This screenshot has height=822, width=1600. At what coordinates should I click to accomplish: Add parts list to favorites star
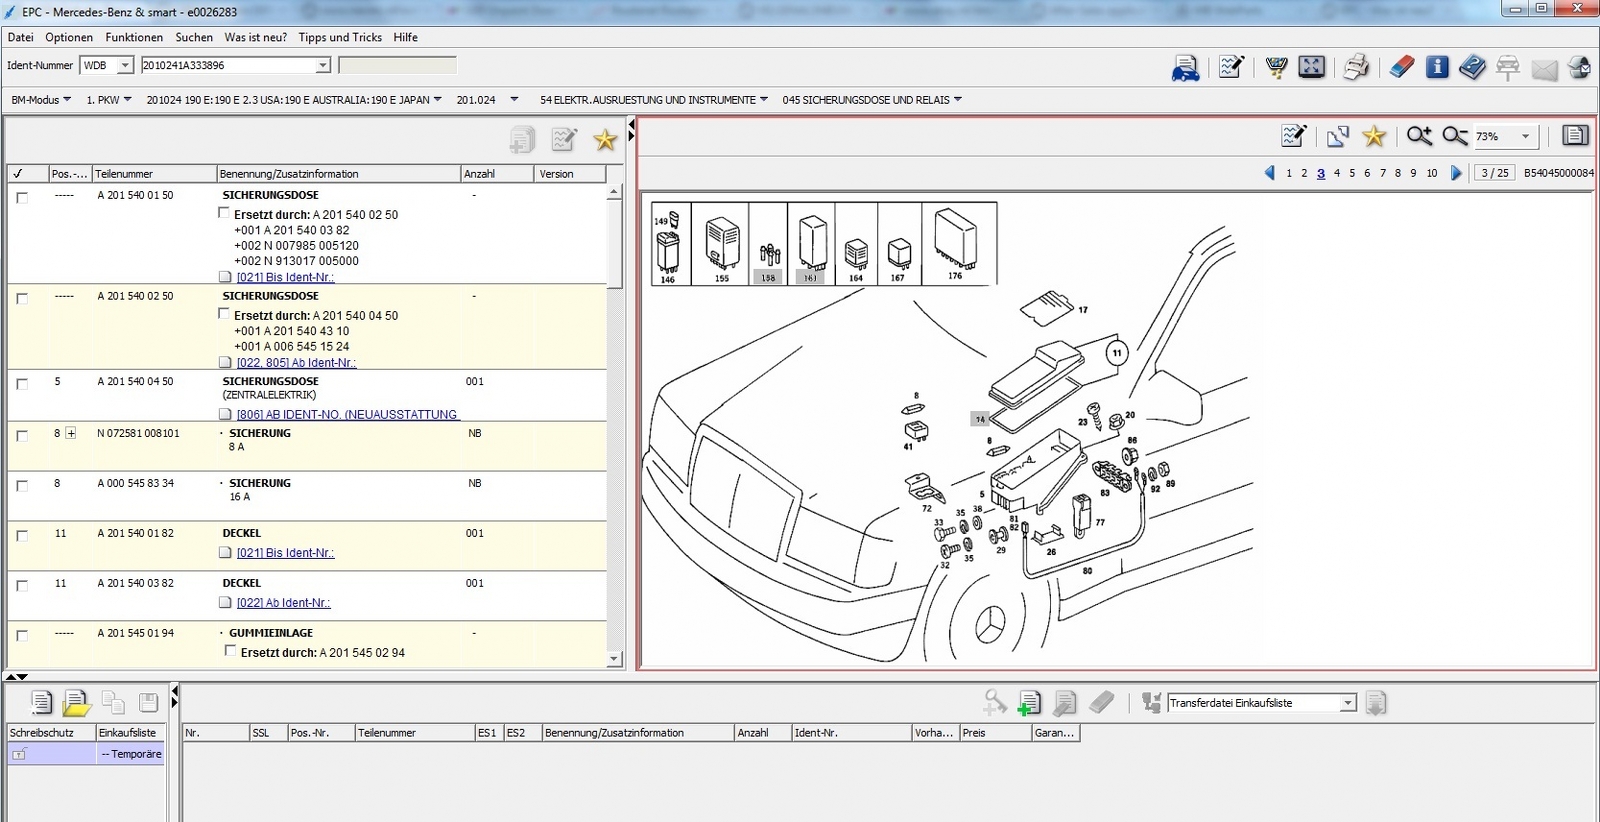605,140
